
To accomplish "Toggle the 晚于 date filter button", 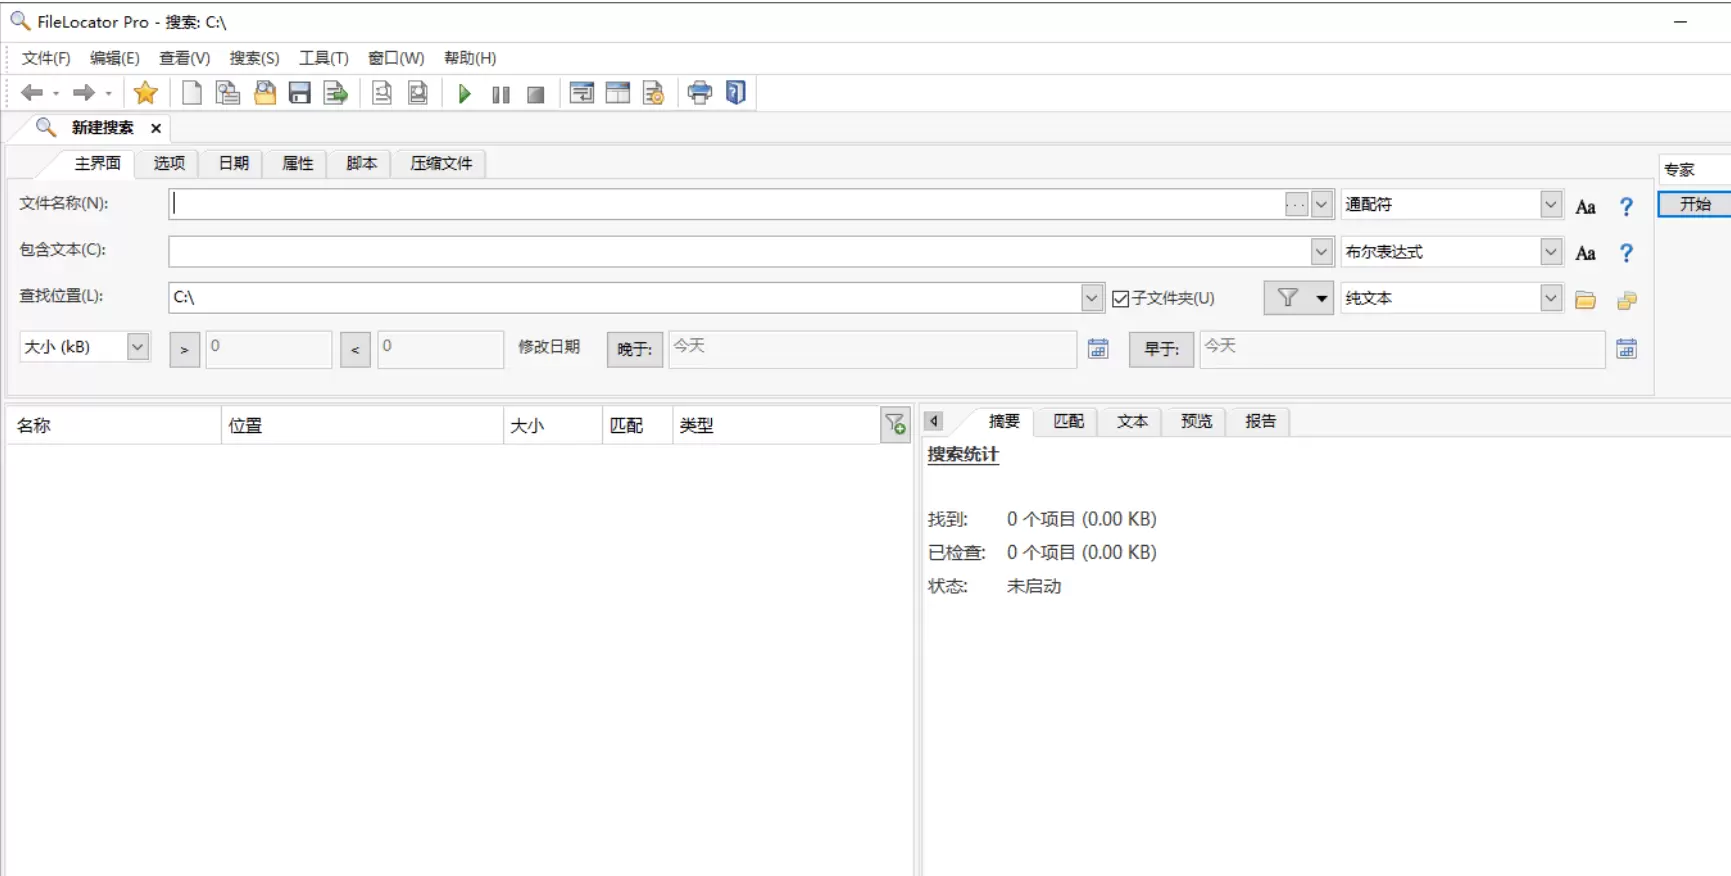I will [635, 349].
